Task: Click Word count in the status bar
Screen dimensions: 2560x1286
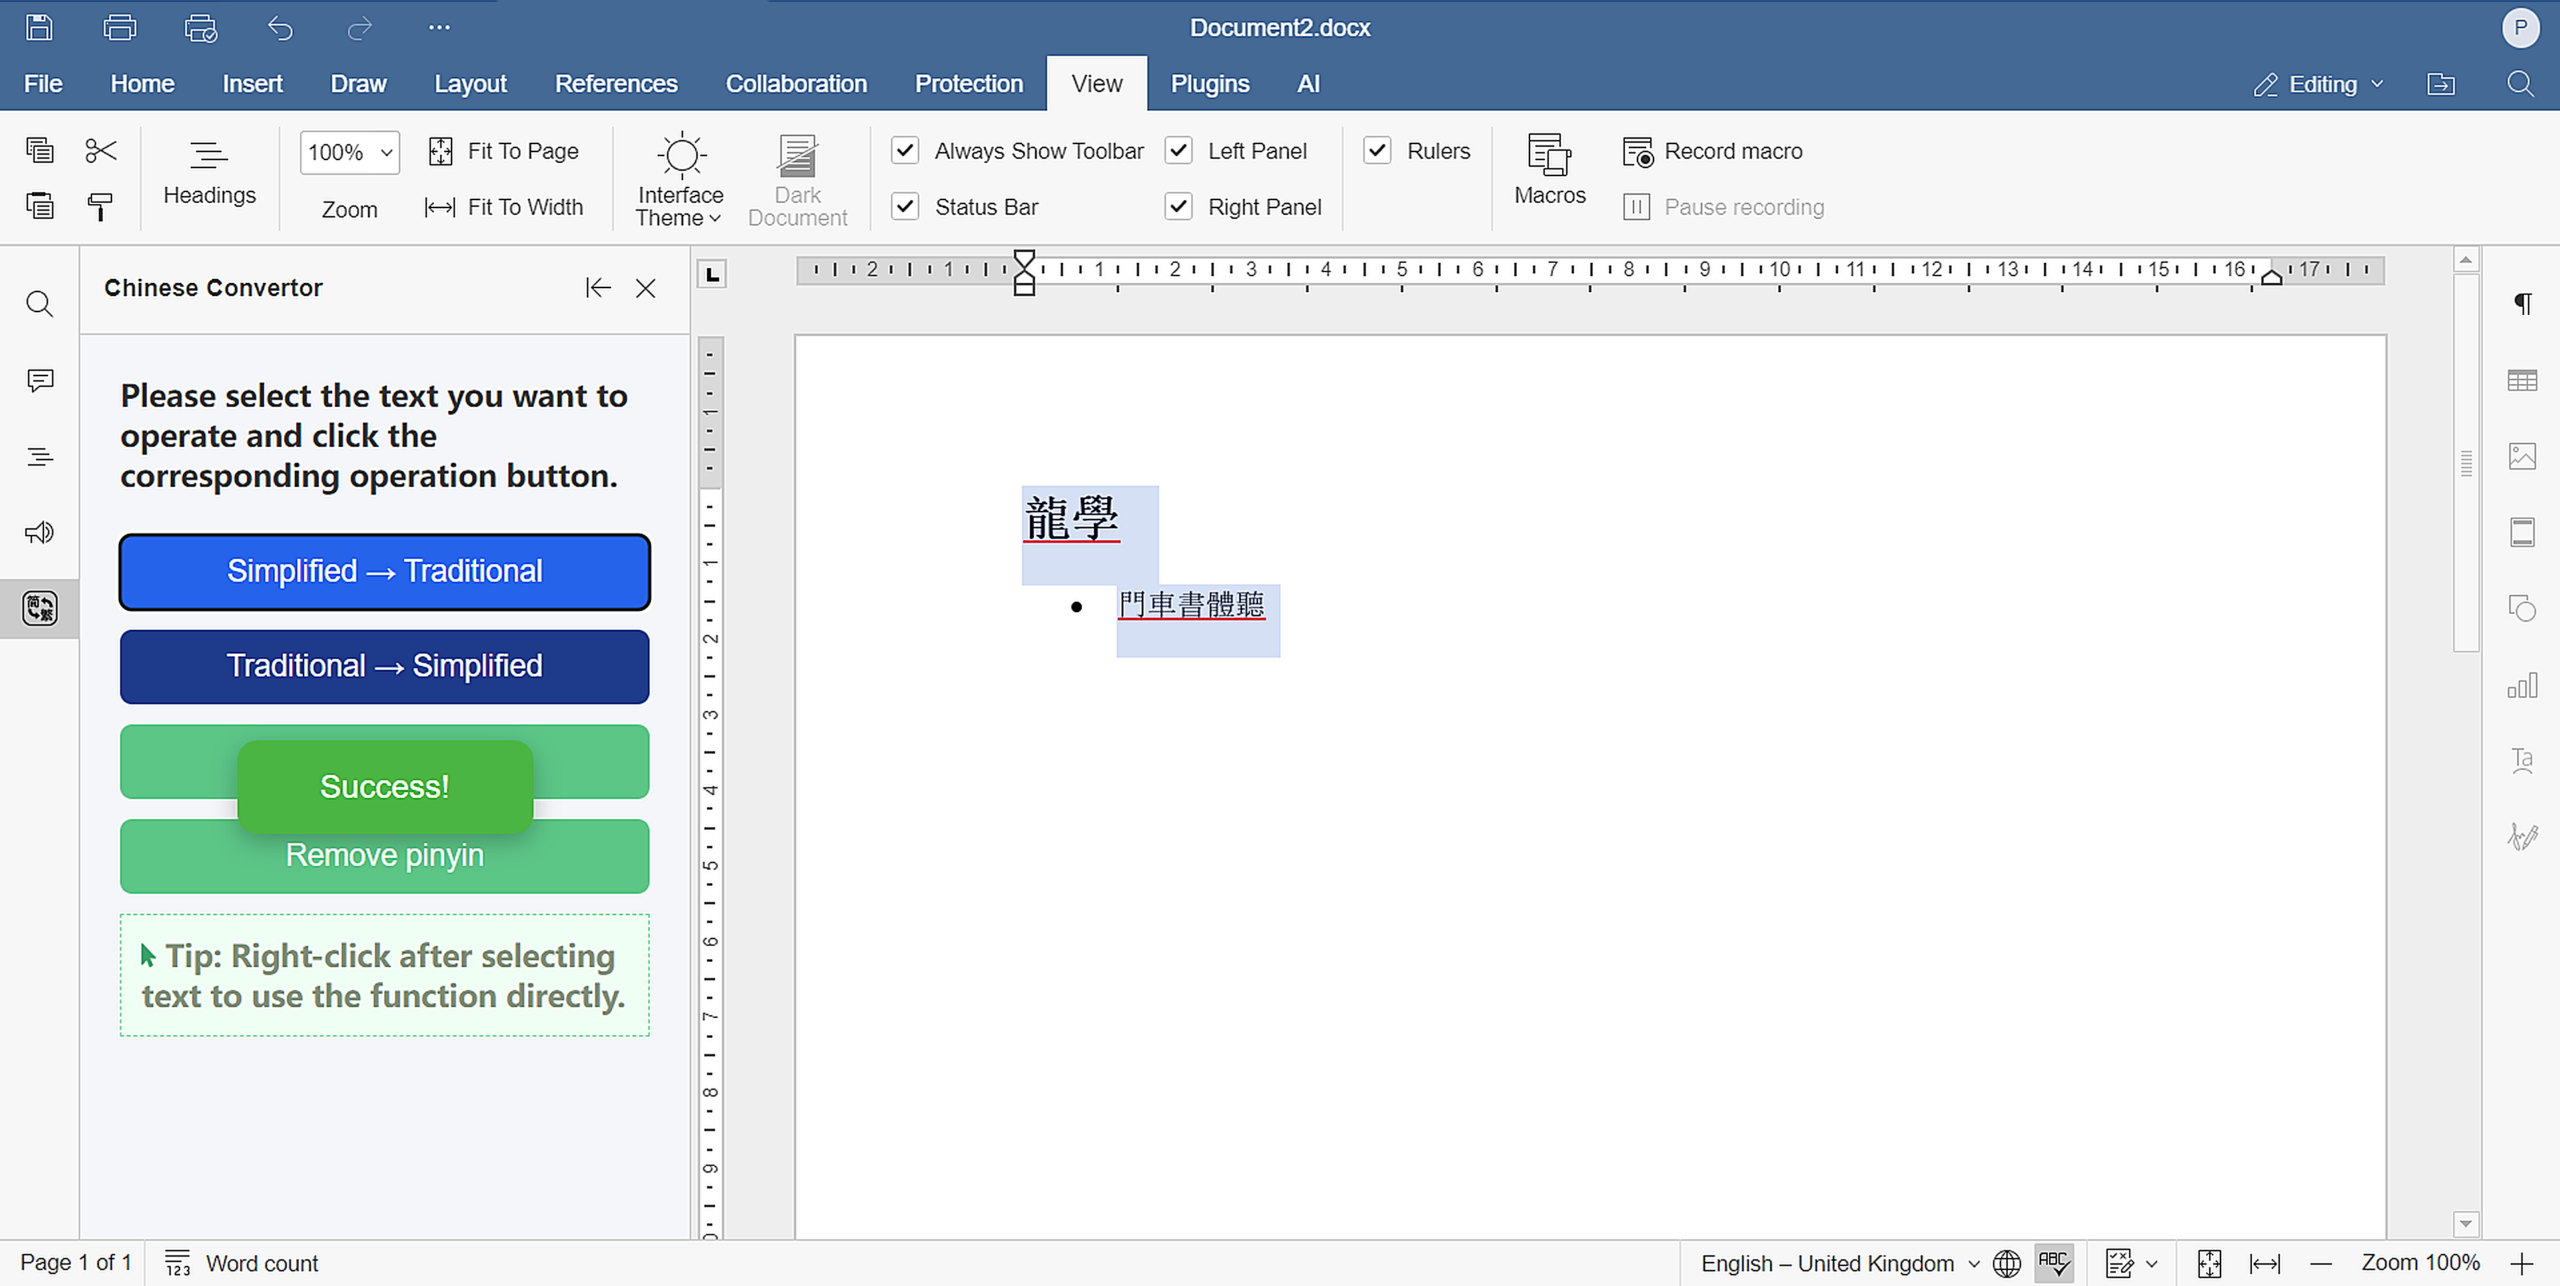Action: click(x=241, y=1263)
